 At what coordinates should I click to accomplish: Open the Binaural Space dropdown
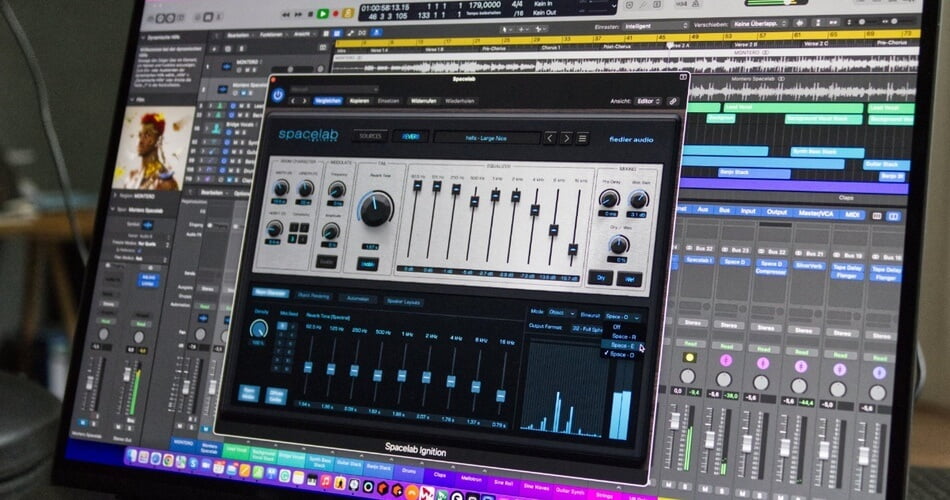point(623,316)
